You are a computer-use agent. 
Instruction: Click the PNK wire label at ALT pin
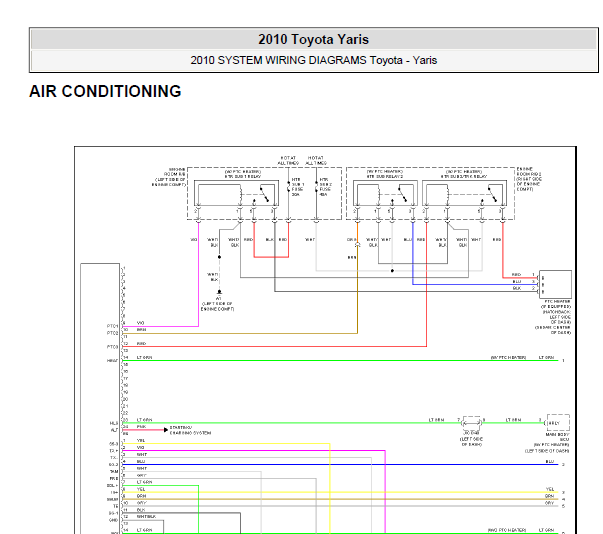(141, 427)
